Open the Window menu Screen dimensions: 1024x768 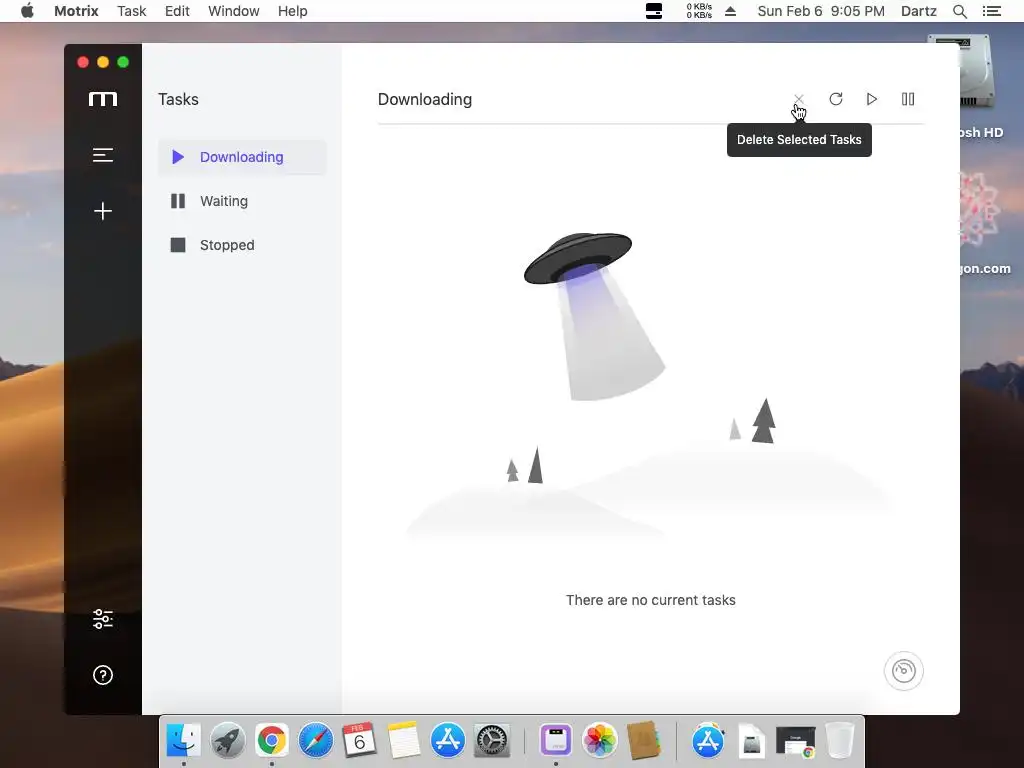pos(233,11)
